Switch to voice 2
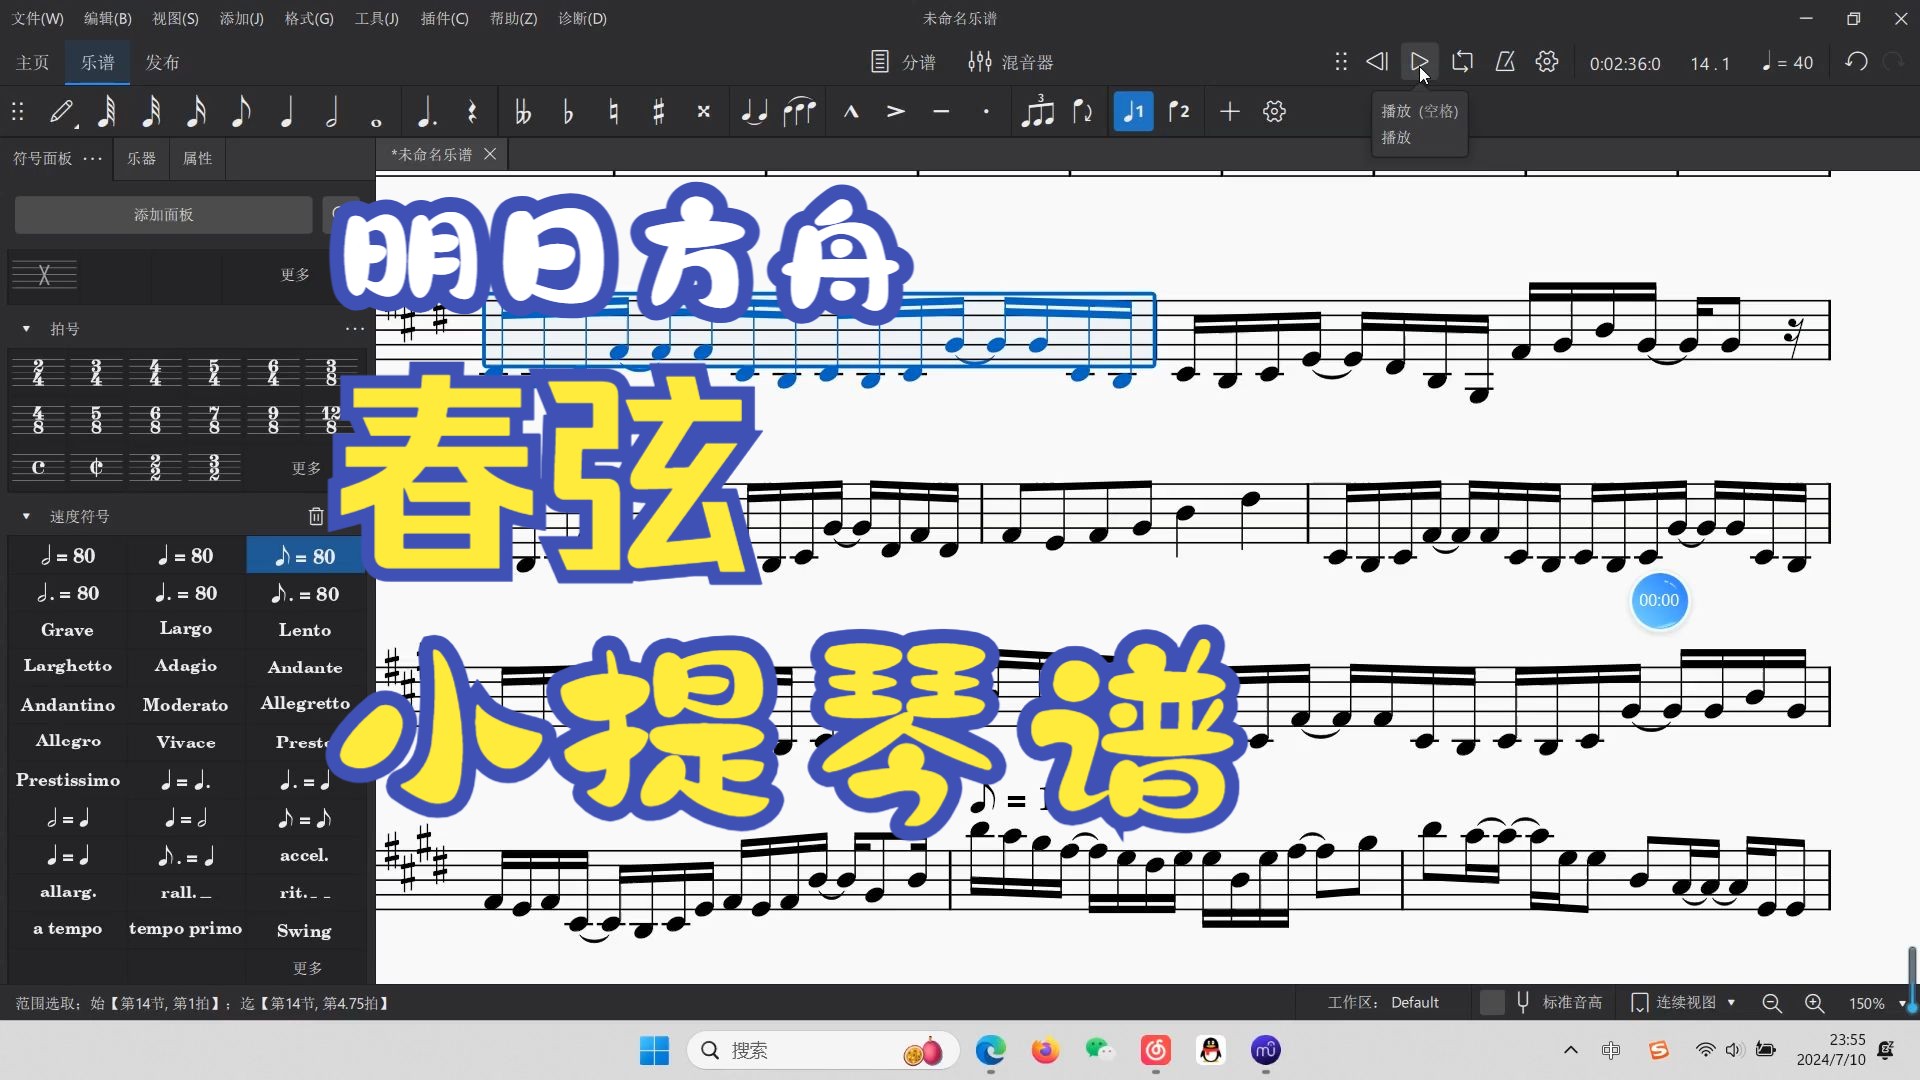 [1179, 112]
